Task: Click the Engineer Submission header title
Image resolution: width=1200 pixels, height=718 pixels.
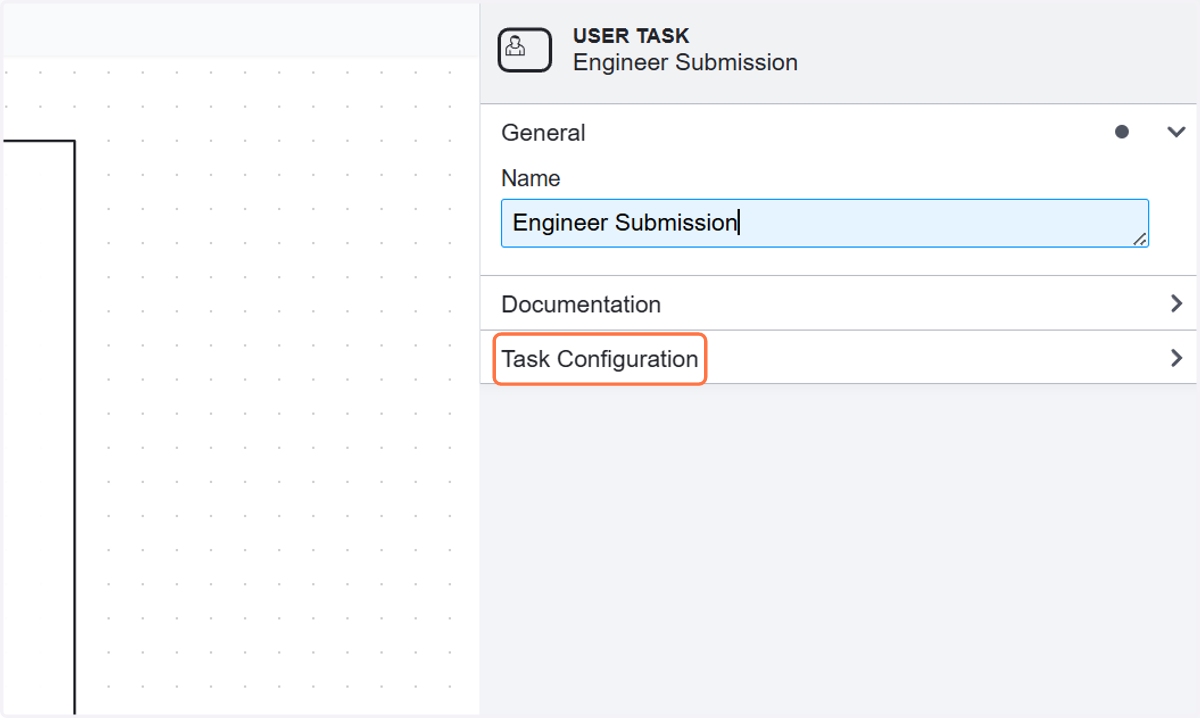Action: tap(685, 62)
